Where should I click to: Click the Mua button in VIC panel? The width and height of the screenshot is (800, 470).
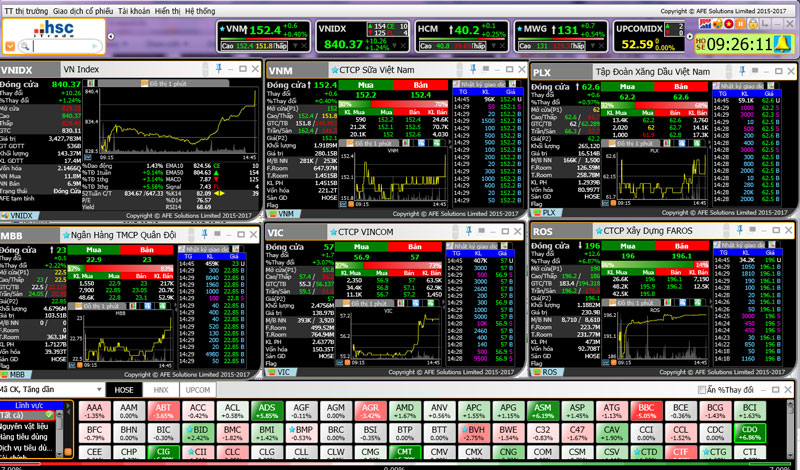[x=361, y=246]
